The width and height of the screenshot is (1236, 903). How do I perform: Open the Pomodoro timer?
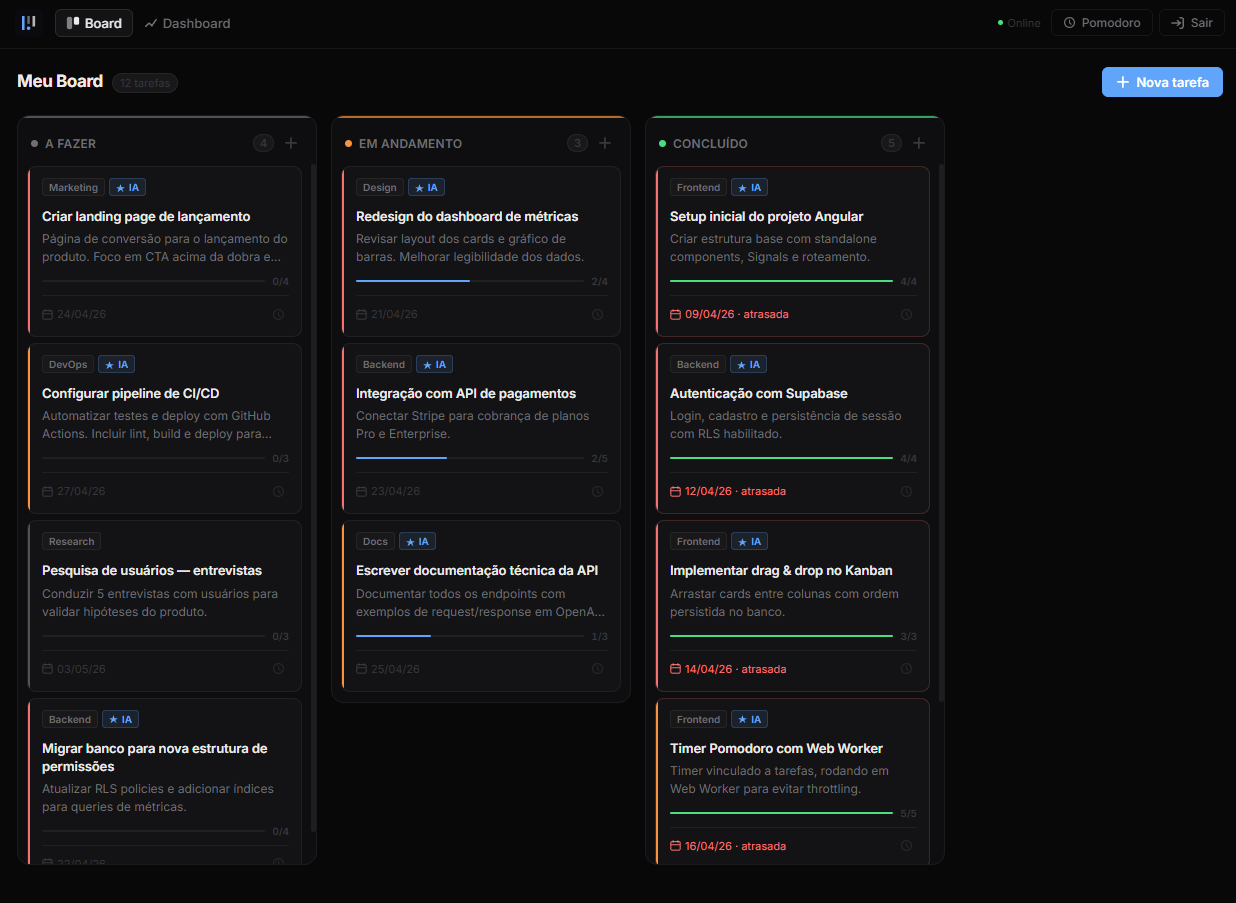click(1101, 23)
